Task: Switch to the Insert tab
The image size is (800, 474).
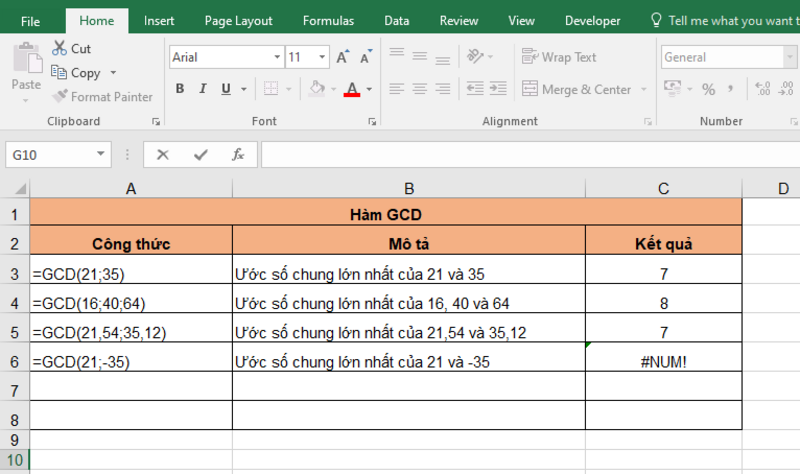Action: (x=159, y=21)
